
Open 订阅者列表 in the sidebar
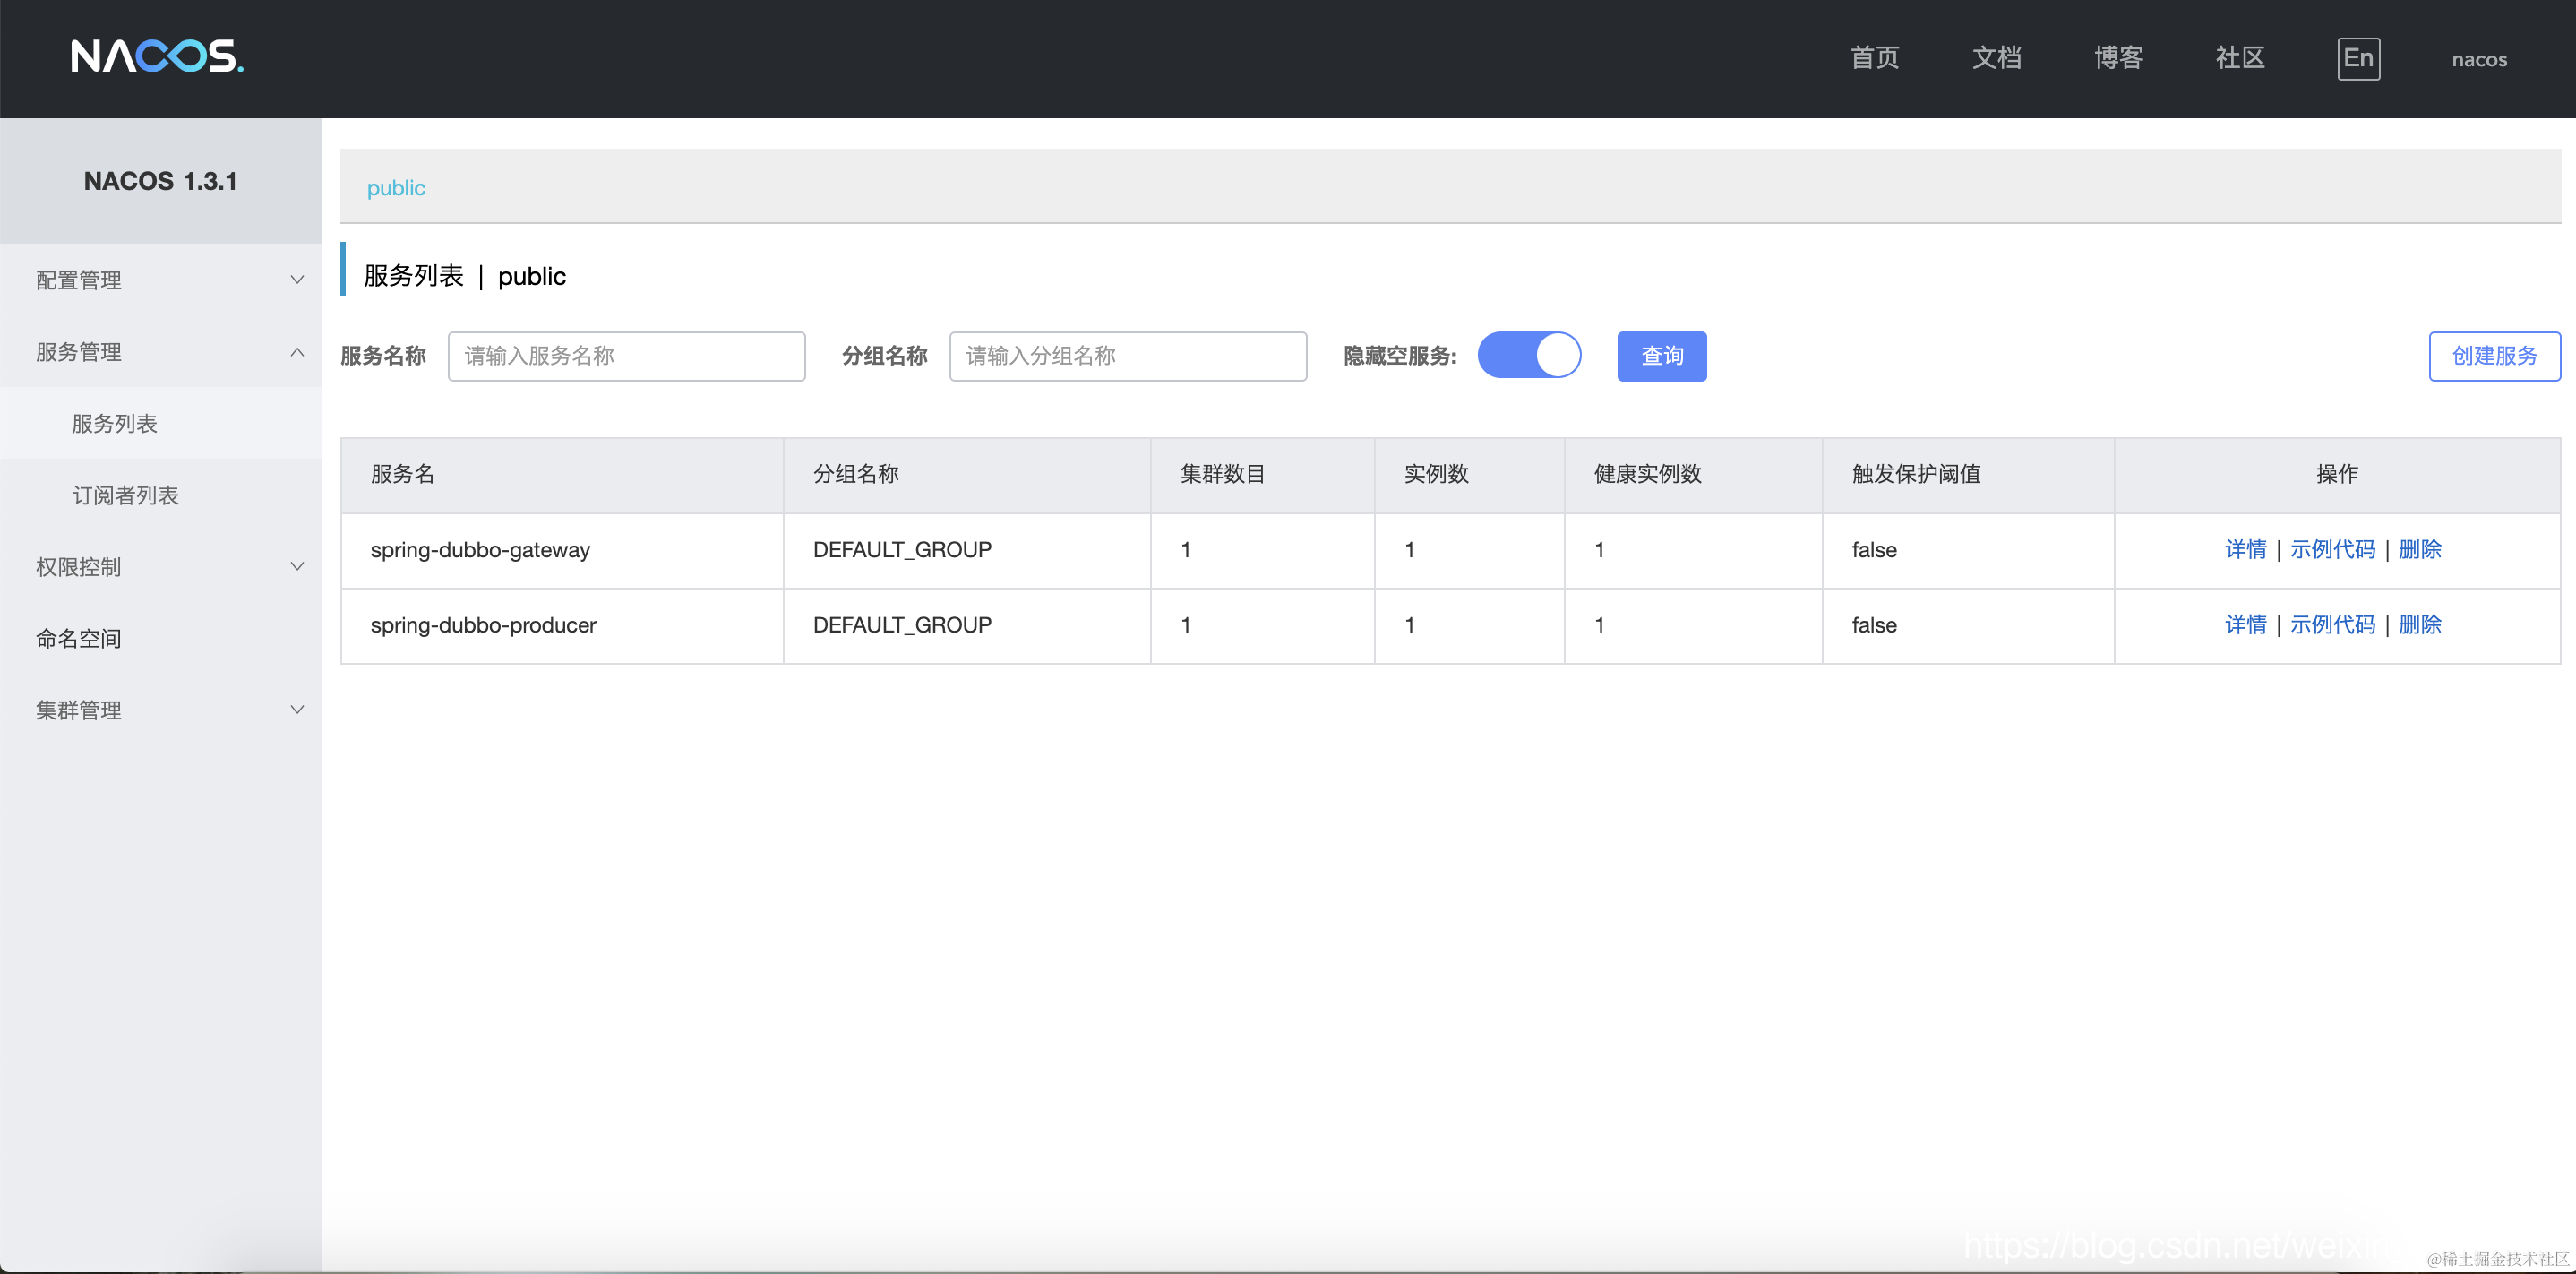tap(125, 495)
